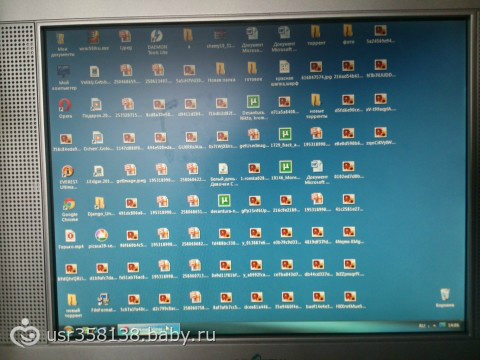Select the красная шапка file icon
480x360 pixels.
tap(284, 73)
